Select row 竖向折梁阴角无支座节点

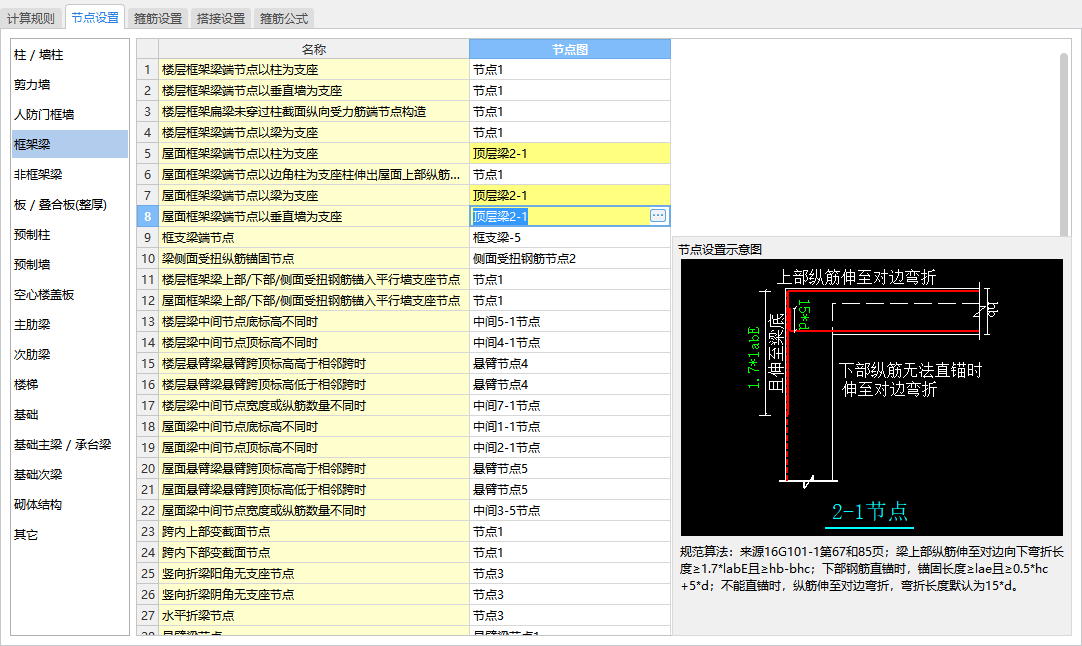click(314, 594)
